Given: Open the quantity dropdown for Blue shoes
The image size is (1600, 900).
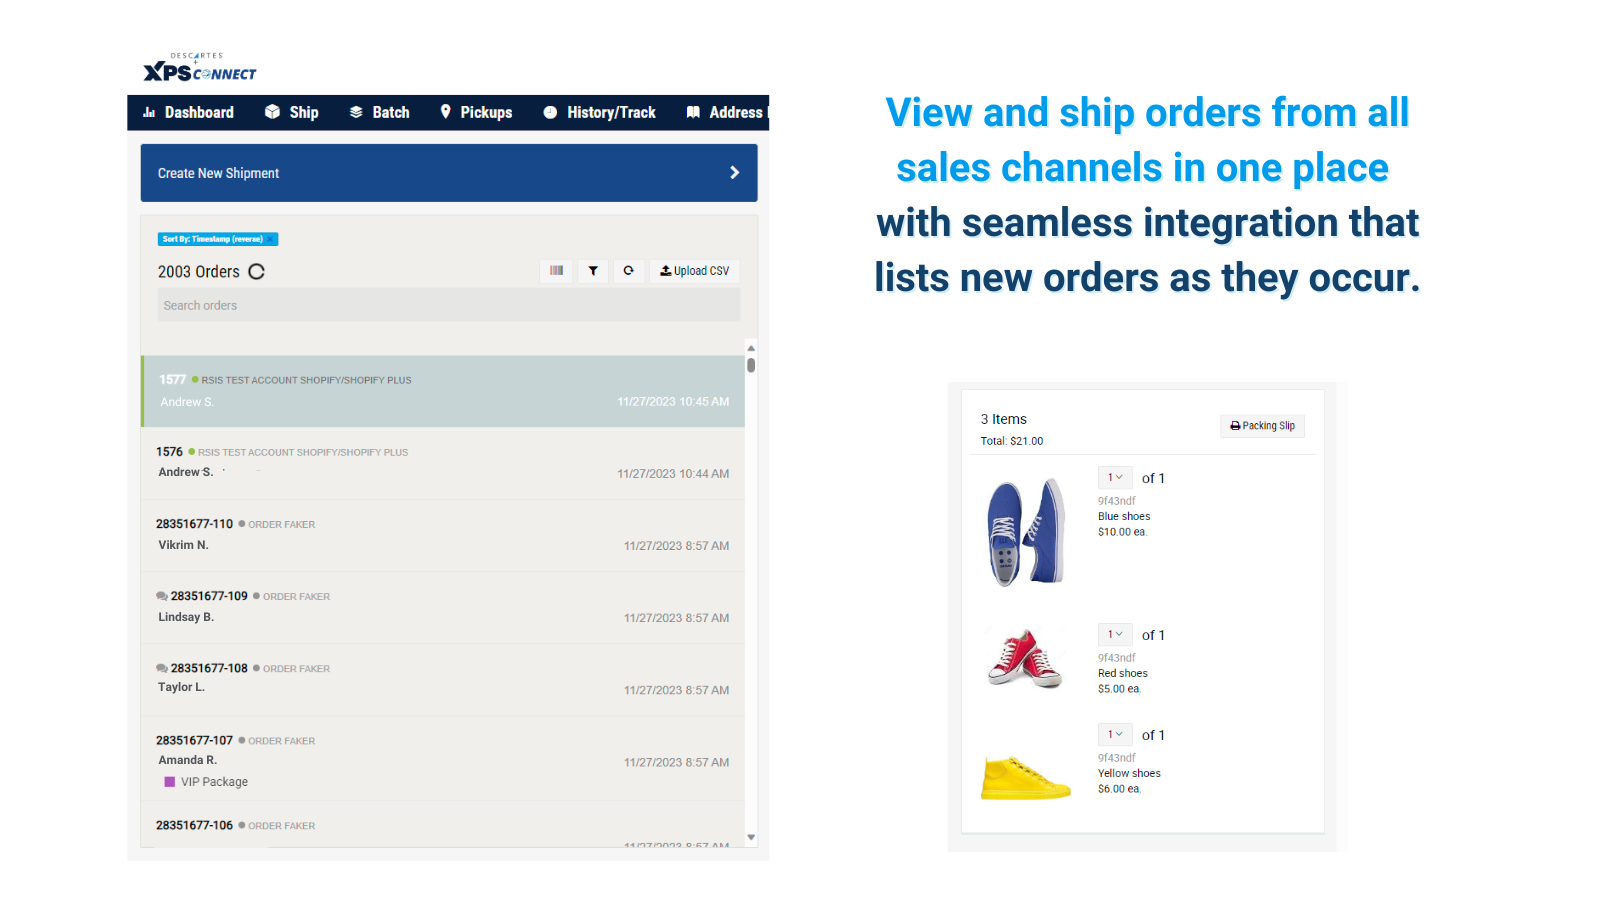Looking at the screenshot, I should 1114,477.
